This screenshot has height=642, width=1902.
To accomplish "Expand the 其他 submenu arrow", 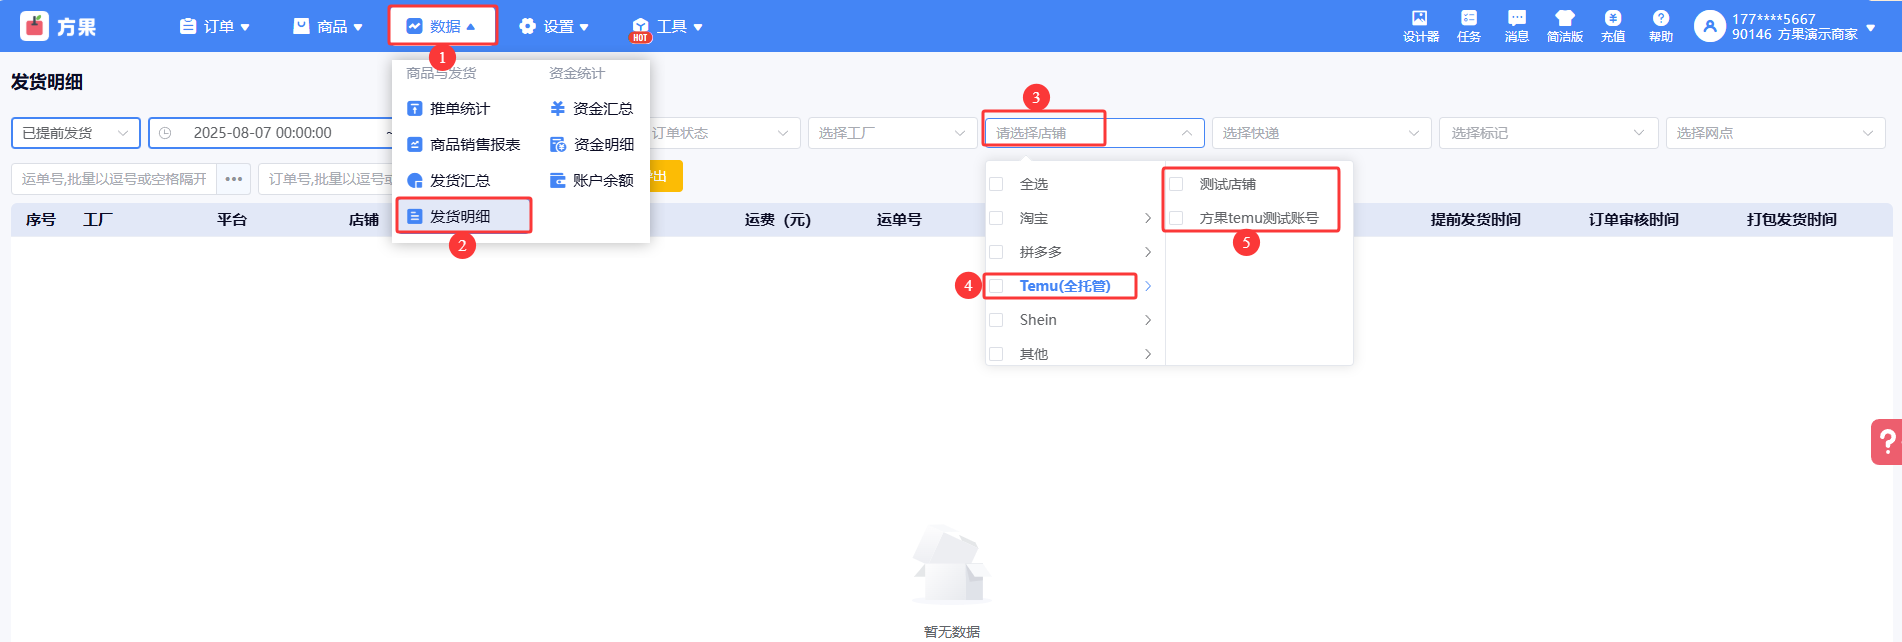I will point(1148,354).
